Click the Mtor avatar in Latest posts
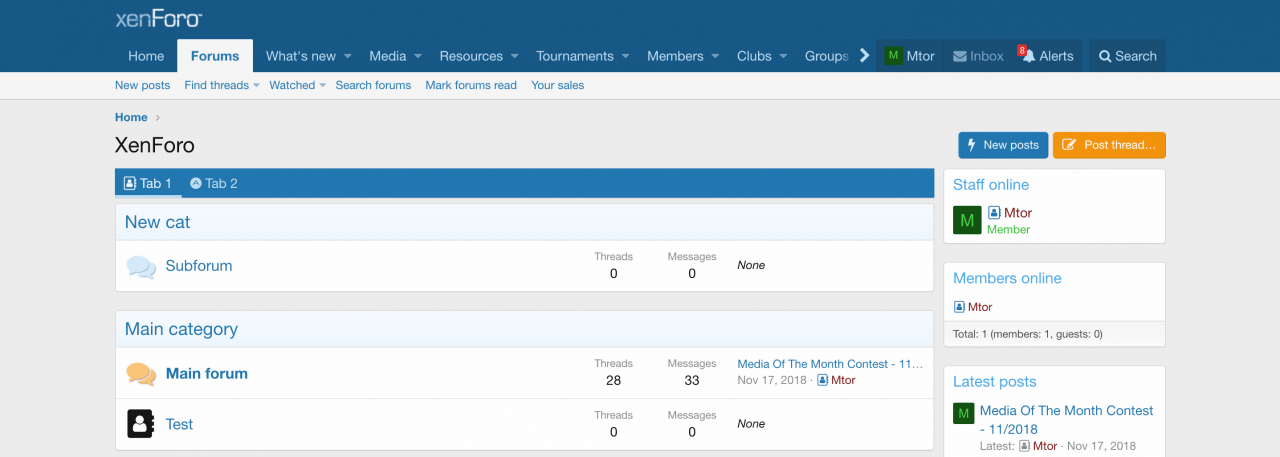The width and height of the screenshot is (1280, 457). coord(964,413)
